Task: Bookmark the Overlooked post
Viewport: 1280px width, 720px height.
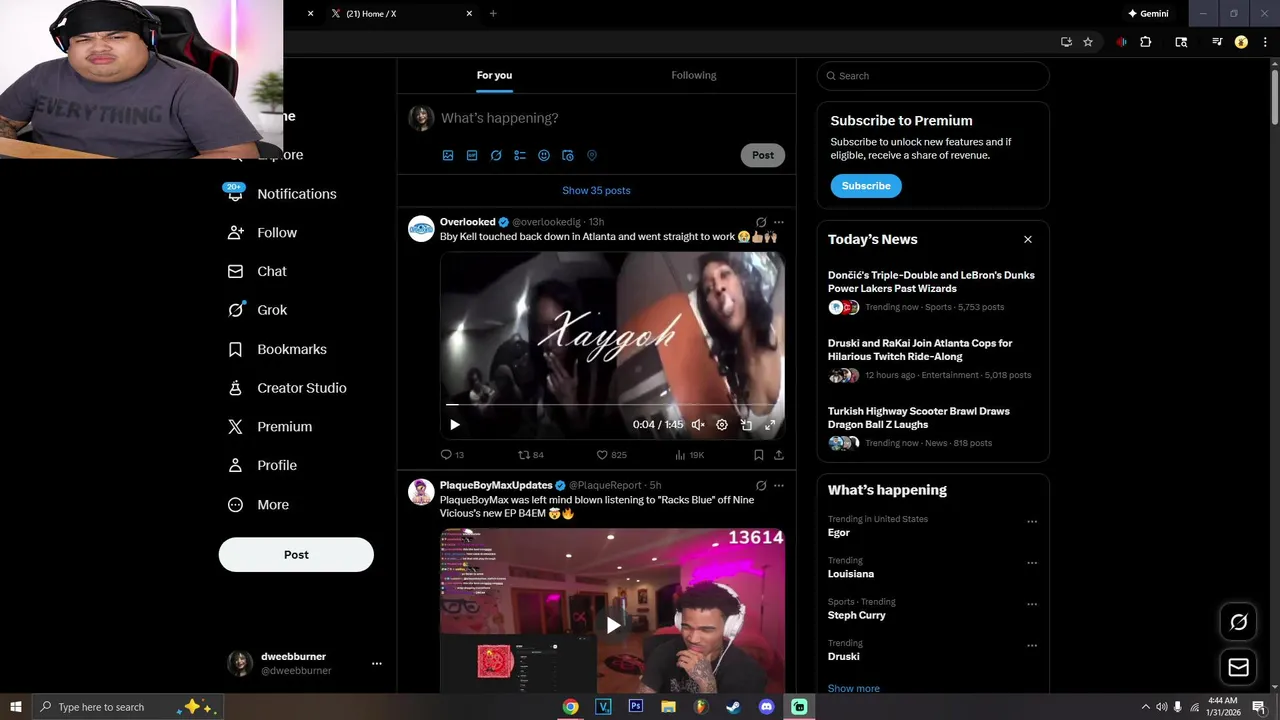Action: pyautogui.click(x=759, y=455)
